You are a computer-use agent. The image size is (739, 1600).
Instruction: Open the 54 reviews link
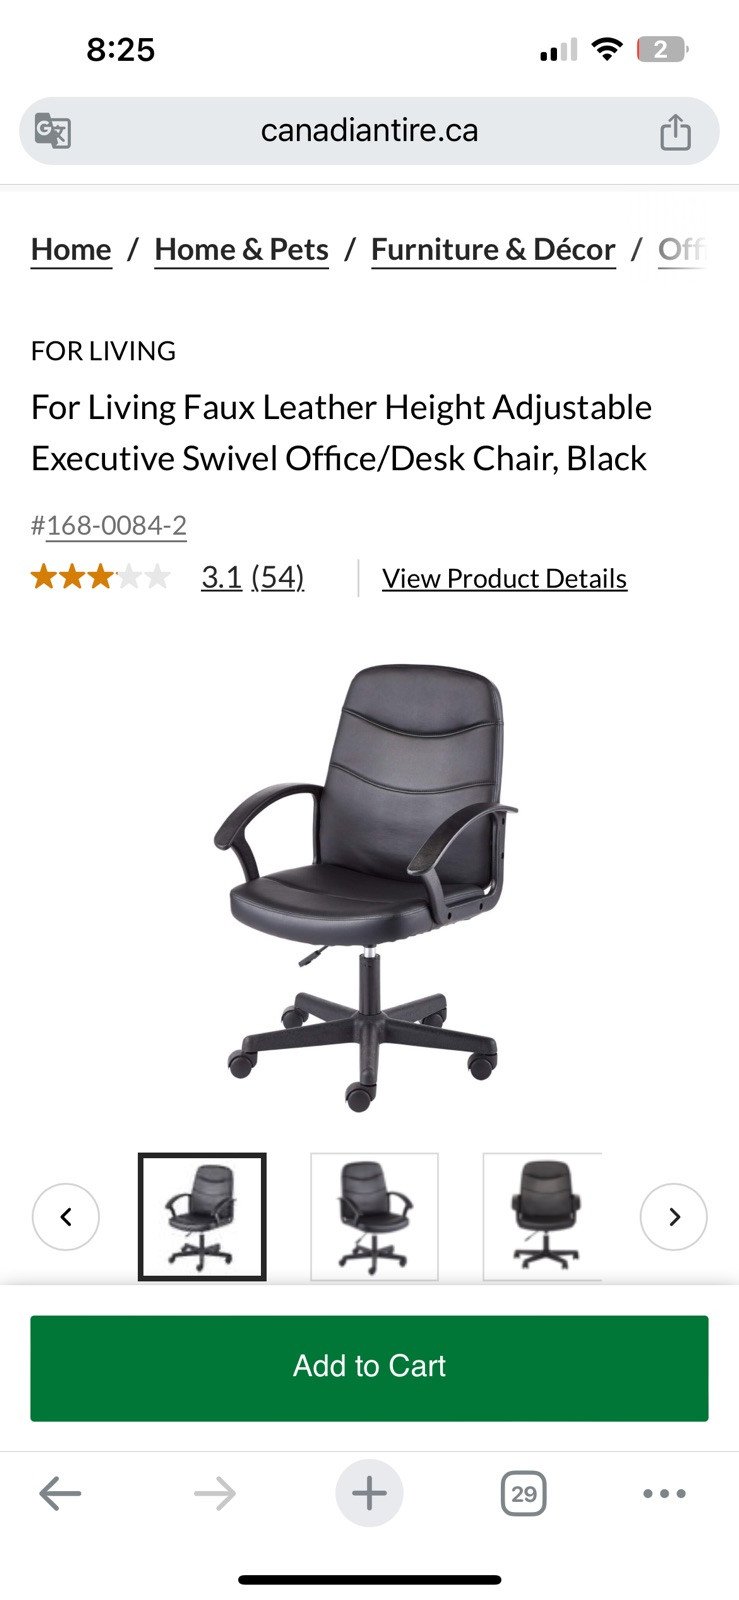point(277,577)
